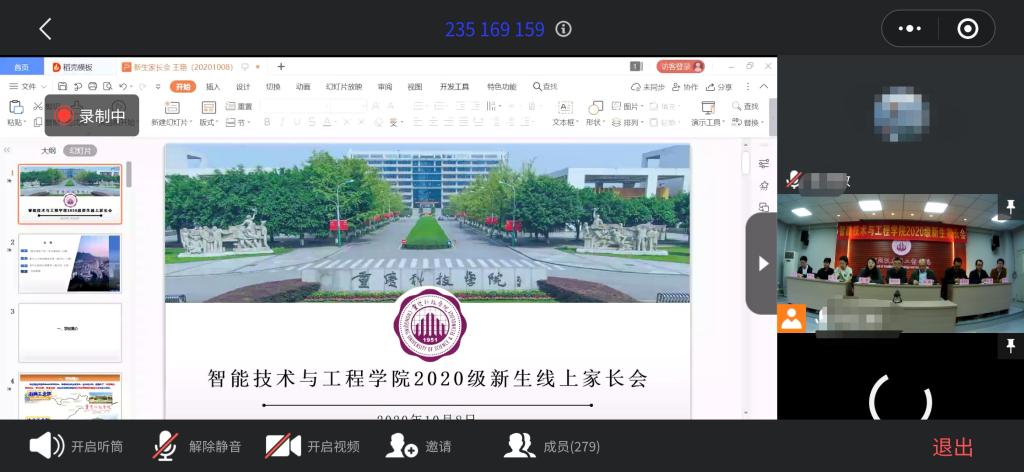Open the three-dot more options capsule button
1024x472 pixels.
pos(910,29)
